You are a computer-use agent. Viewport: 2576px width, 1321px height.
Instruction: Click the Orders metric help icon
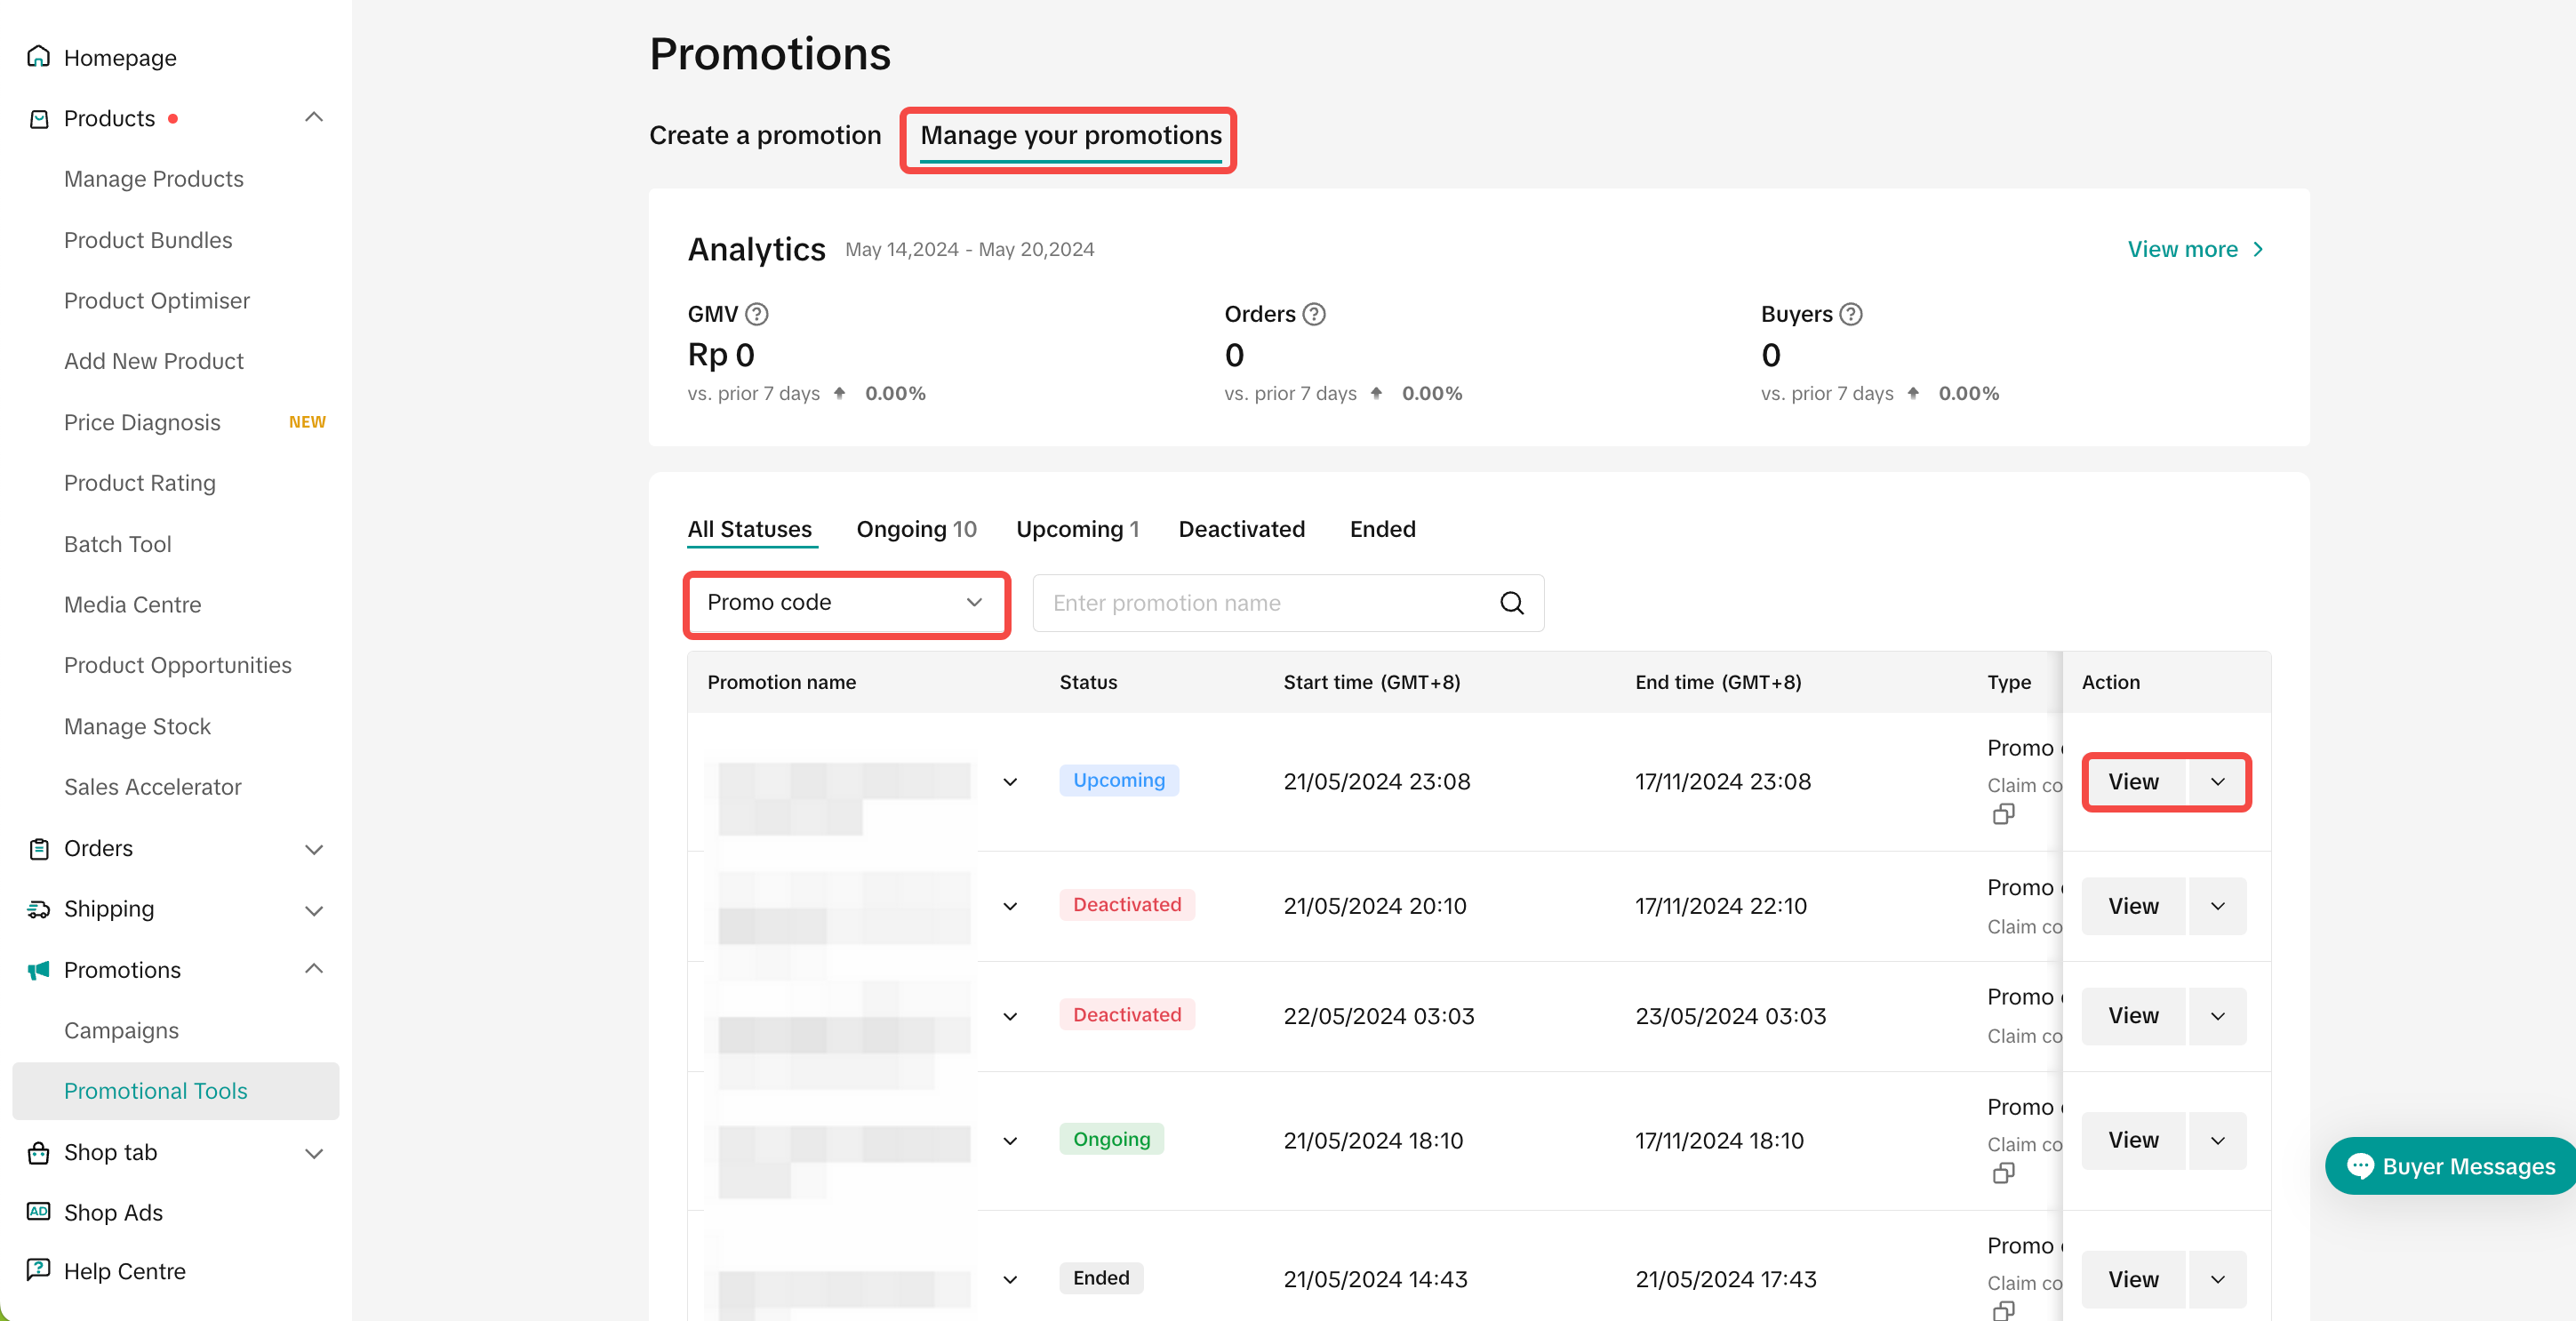click(x=1314, y=314)
